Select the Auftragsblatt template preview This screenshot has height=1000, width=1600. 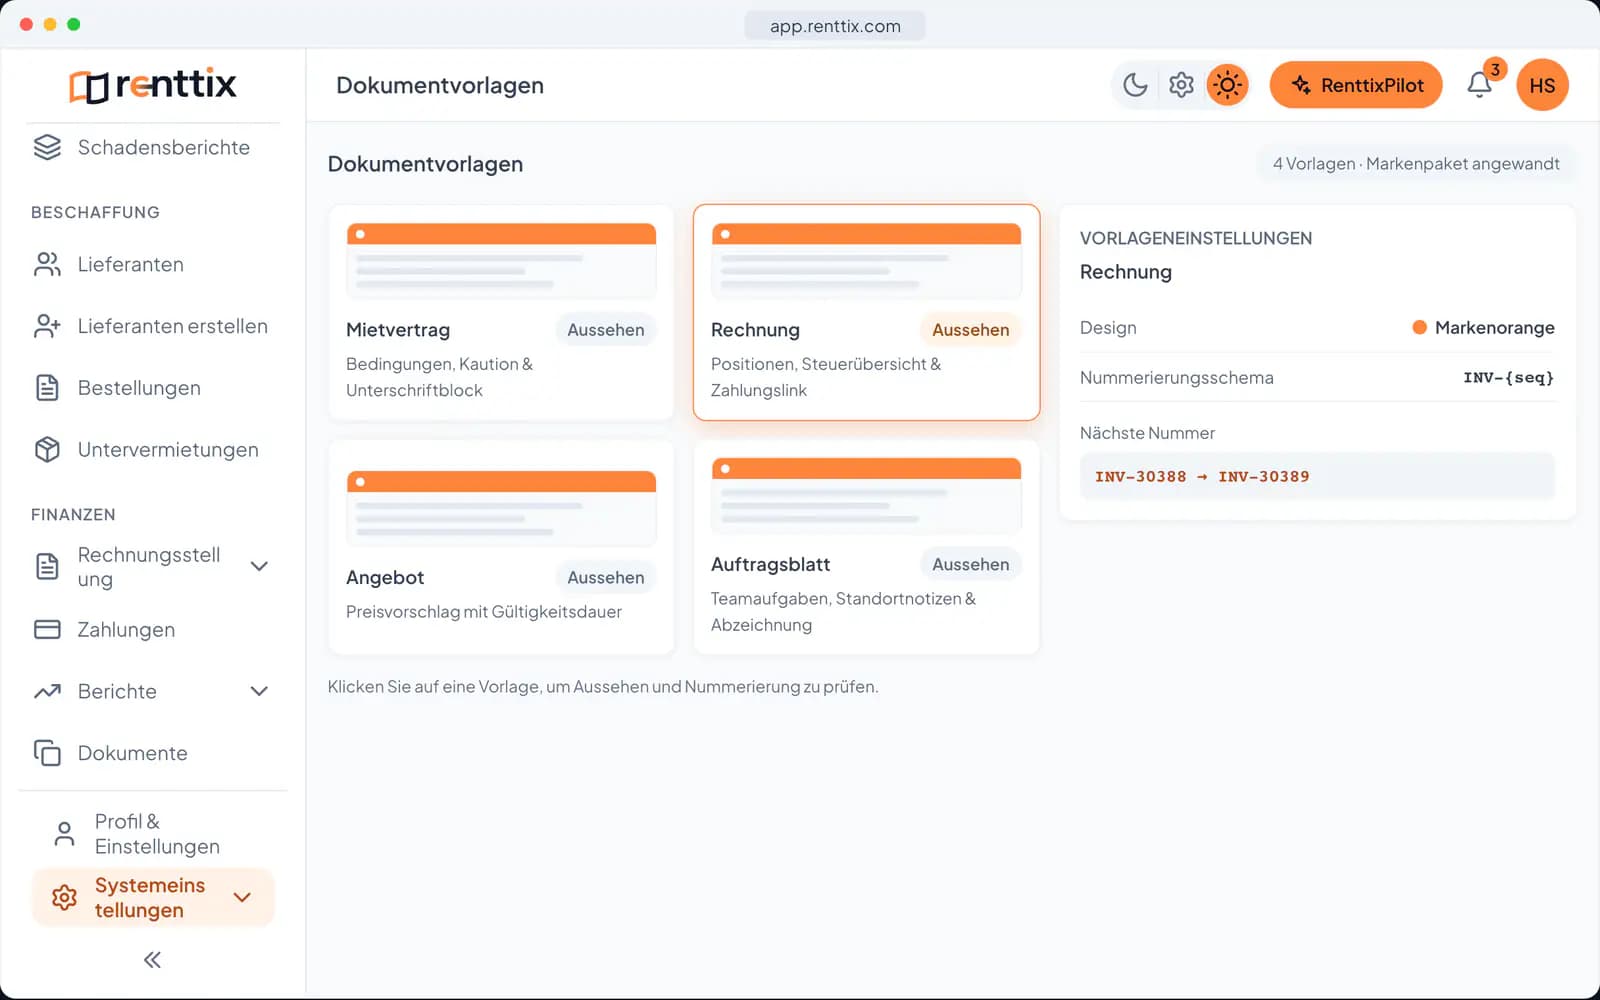click(866, 495)
